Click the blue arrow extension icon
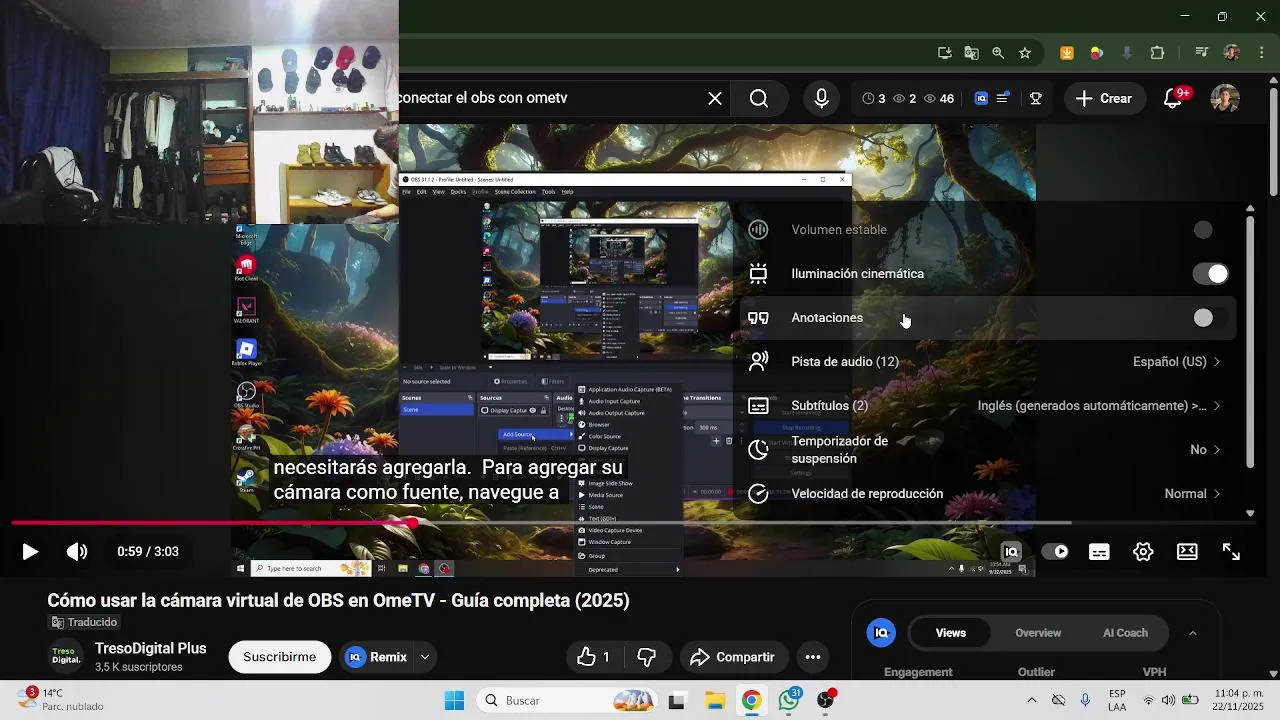This screenshot has width=1280, height=720. (x=1127, y=53)
